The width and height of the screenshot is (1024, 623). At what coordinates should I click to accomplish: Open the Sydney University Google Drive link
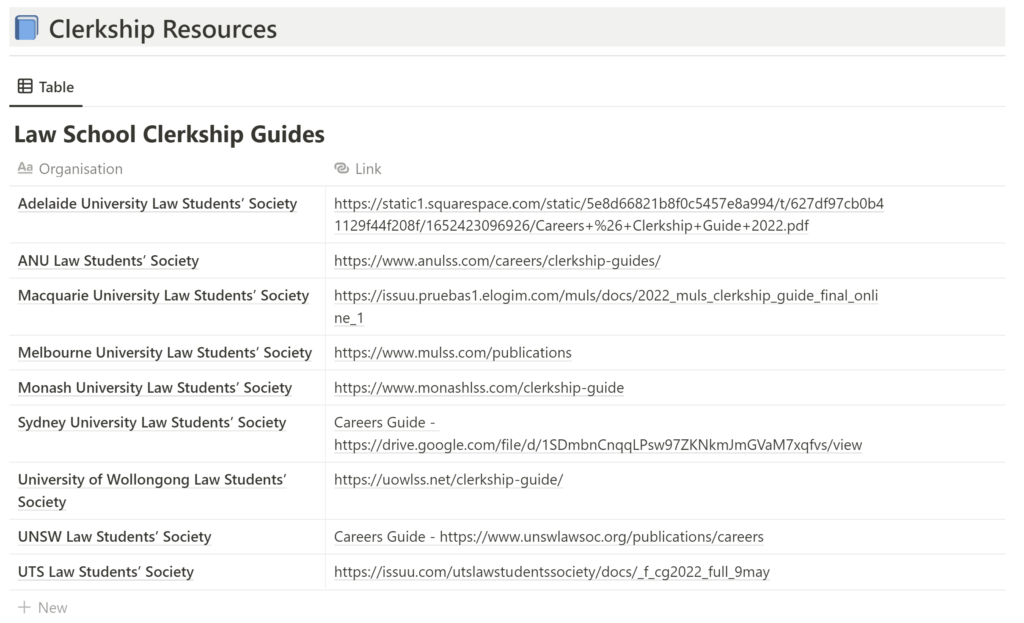click(x=598, y=445)
